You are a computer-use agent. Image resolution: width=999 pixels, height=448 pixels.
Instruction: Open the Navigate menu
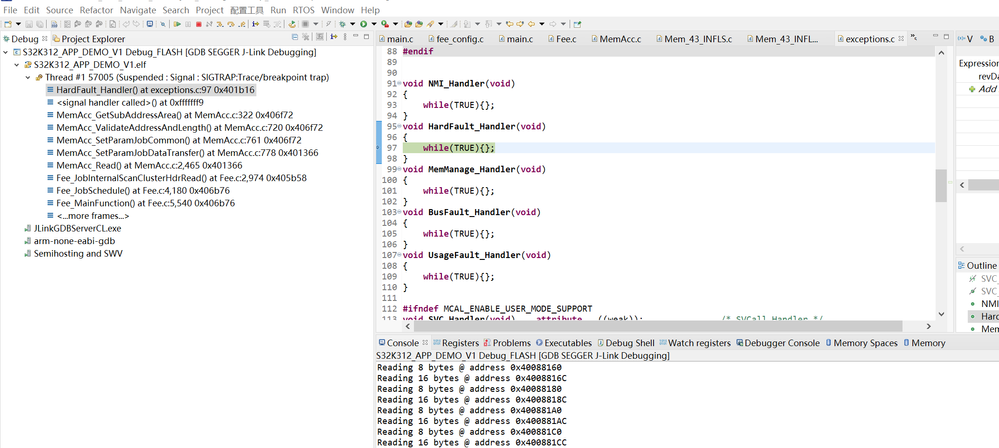point(138,10)
